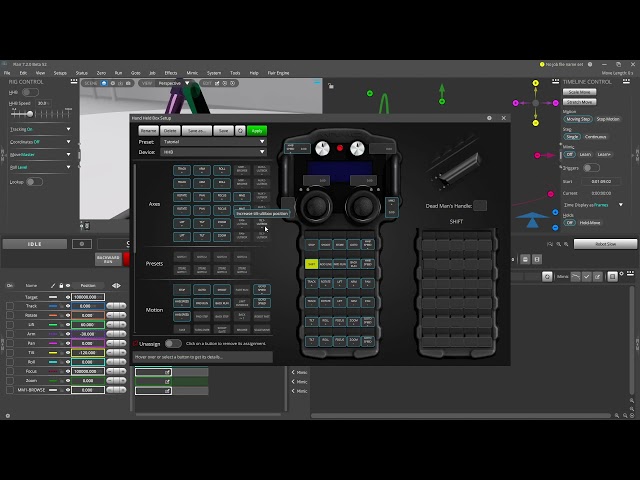Click the Lift axis green colour swatch

(53, 325)
